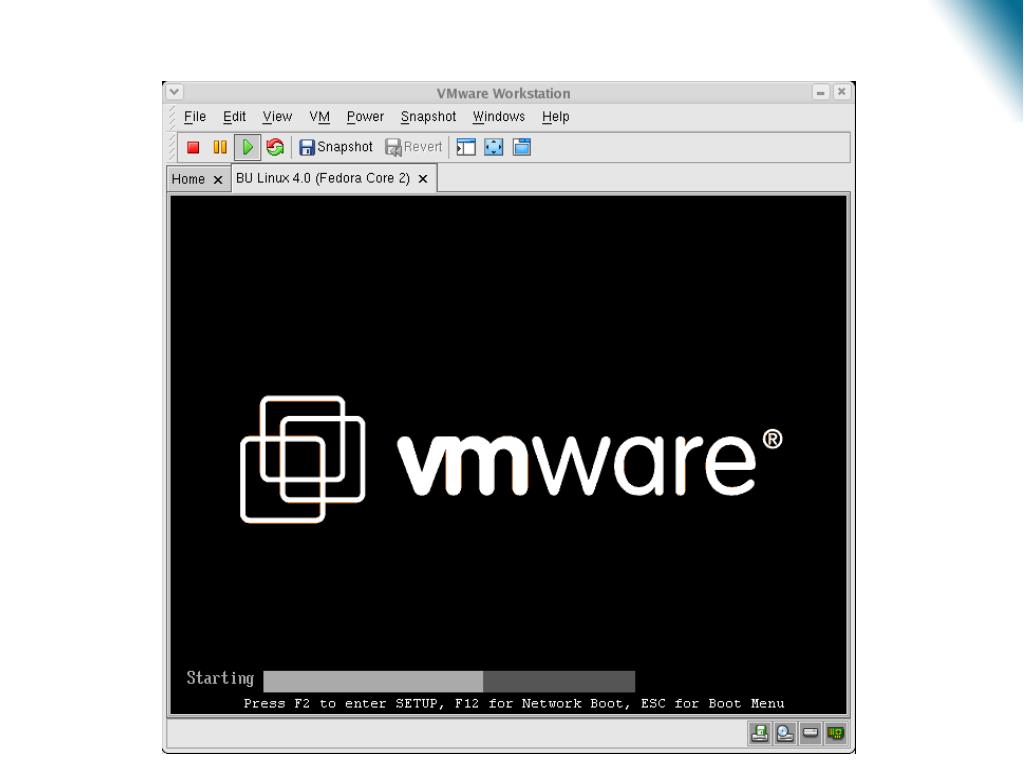The height and width of the screenshot is (768, 1024).
Task: Open the Edit menu
Action: pos(234,117)
